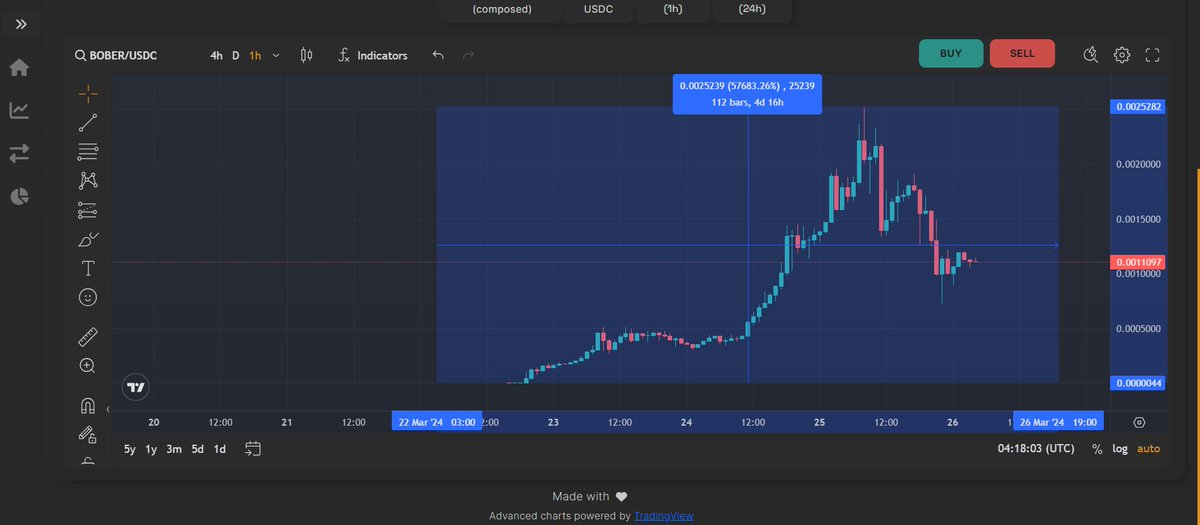Open chart settings gear
1200x525 pixels.
[x=1122, y=55]
